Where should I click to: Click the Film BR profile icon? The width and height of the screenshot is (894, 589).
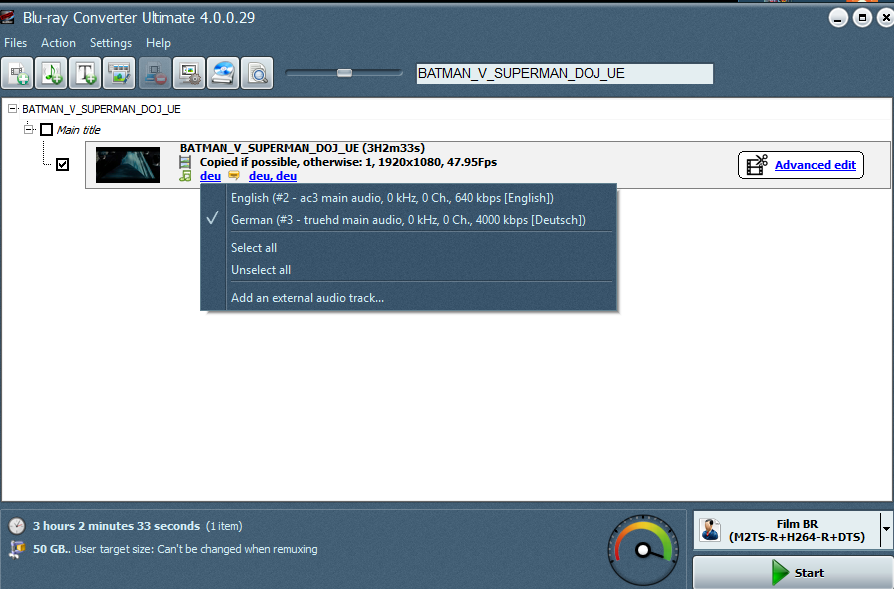coord(710,530)
